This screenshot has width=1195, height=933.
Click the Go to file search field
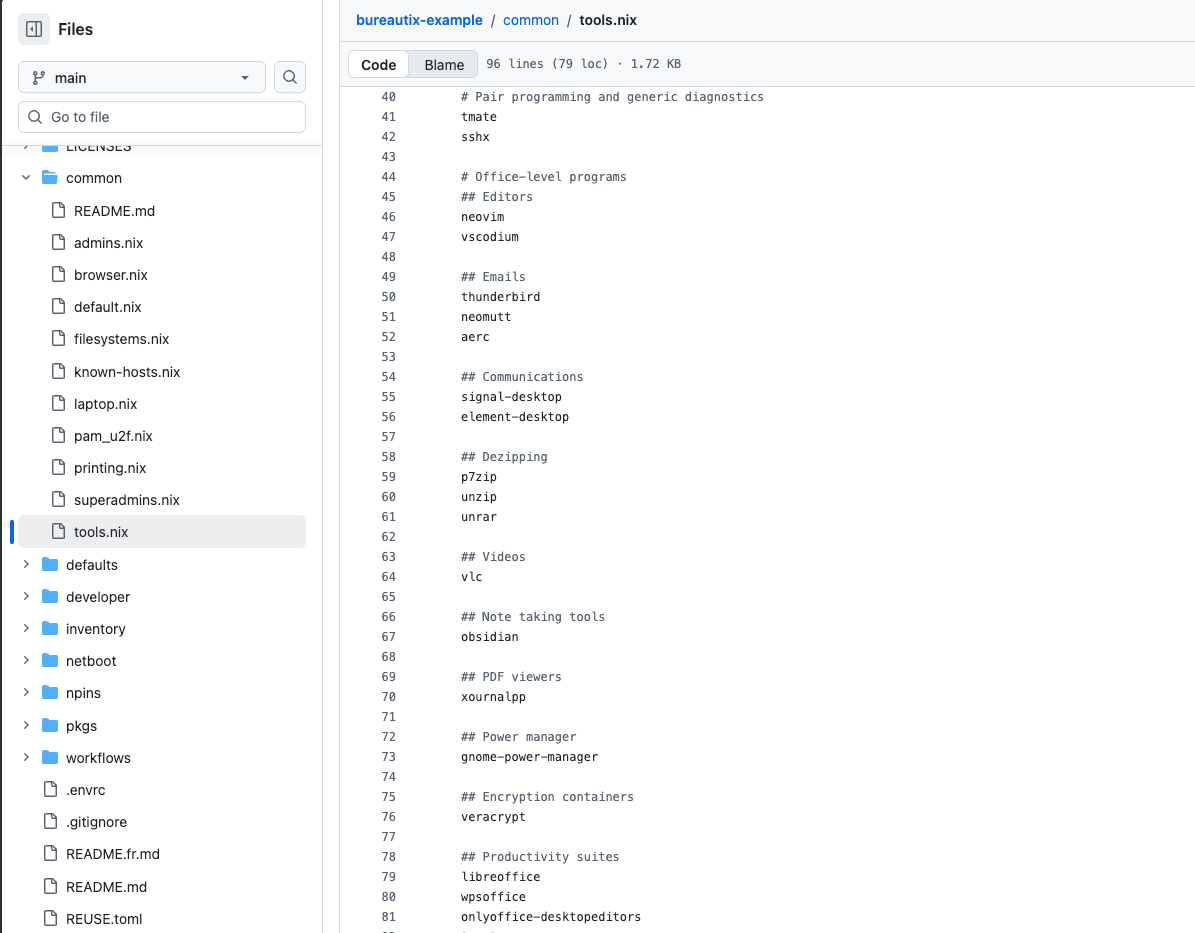161,117
